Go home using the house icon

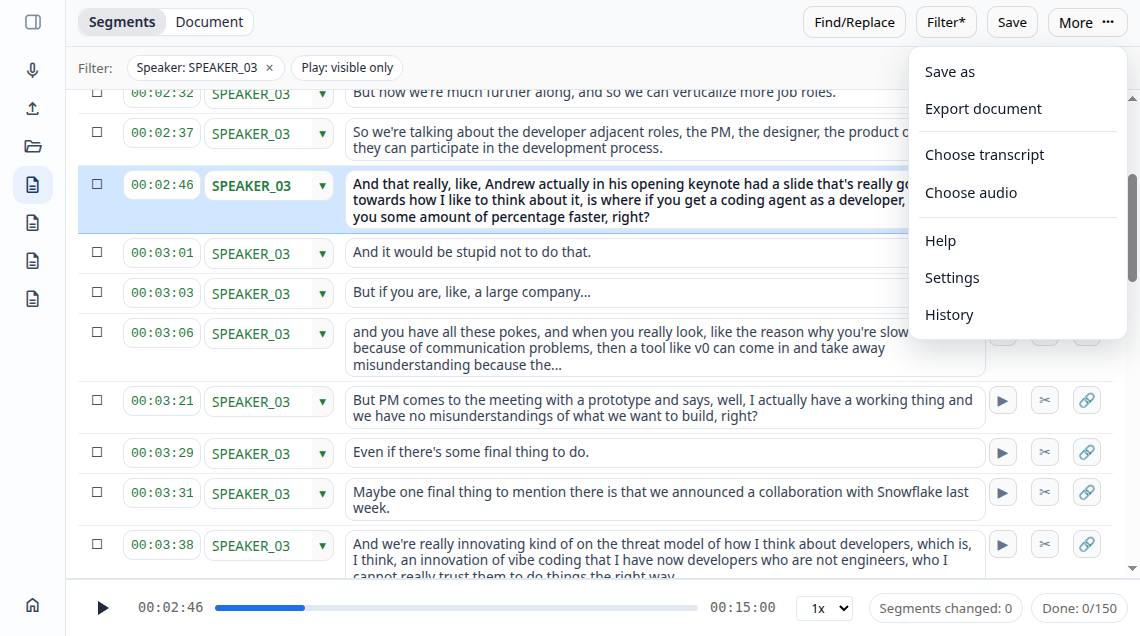point(32,605)
